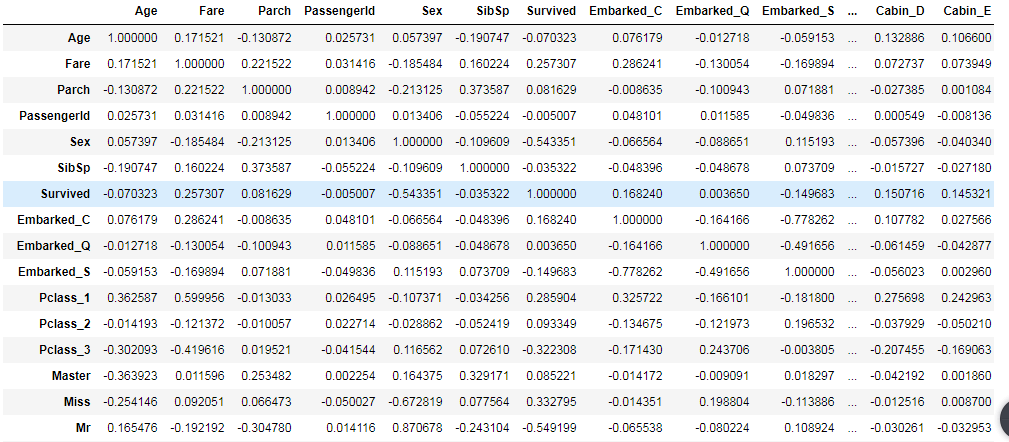Select 0.373587 in the SibSp row
The height and width of the screenshot is (442, 1009).
274,168
